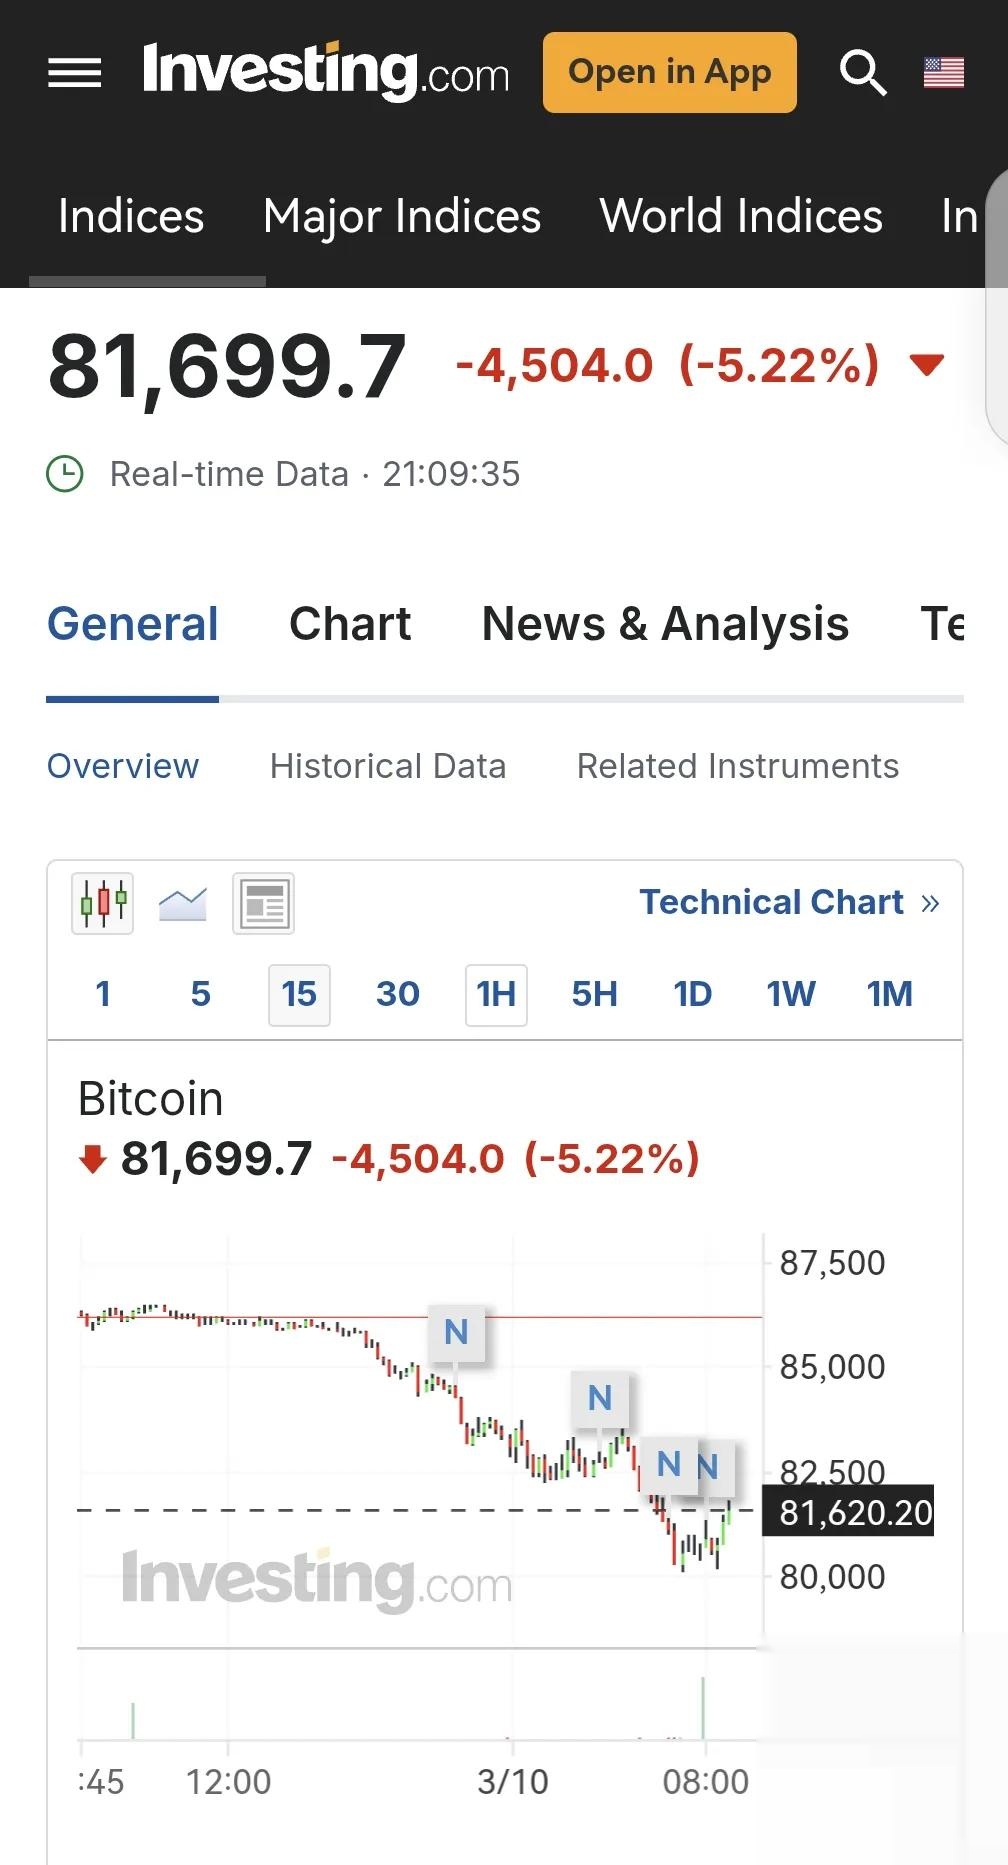This screenshot has height=1865, width=1008.
Task: Switch to candlestick chart view
Action: tap(102, 903)
